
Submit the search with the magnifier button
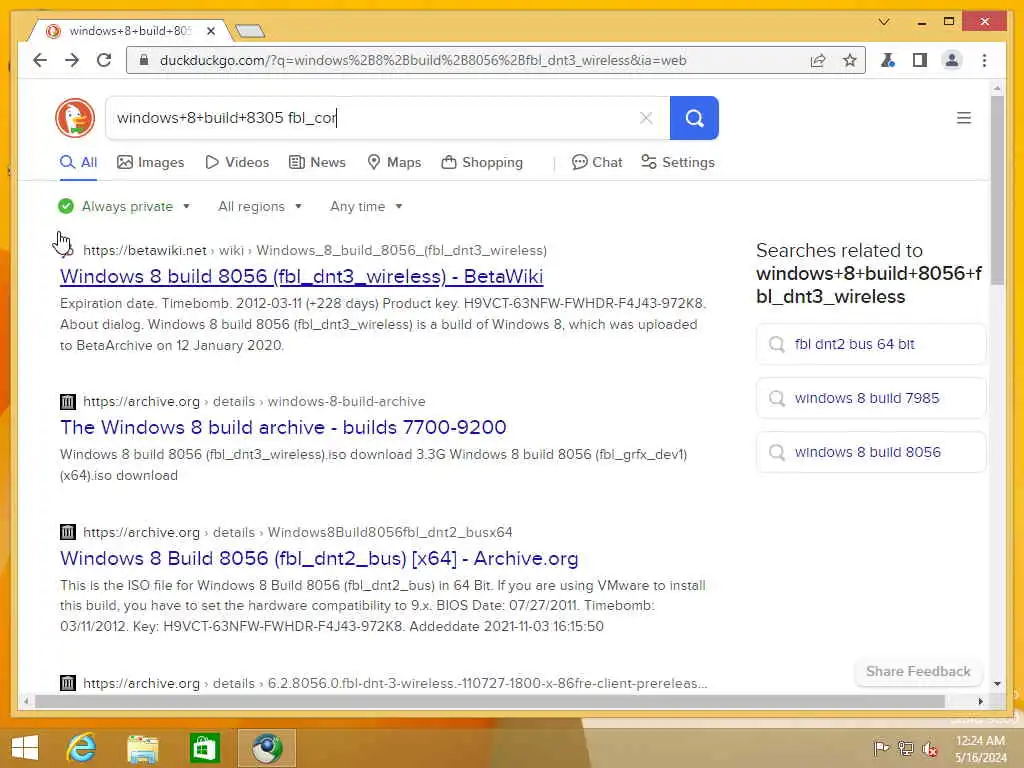(x=694, y=118)
